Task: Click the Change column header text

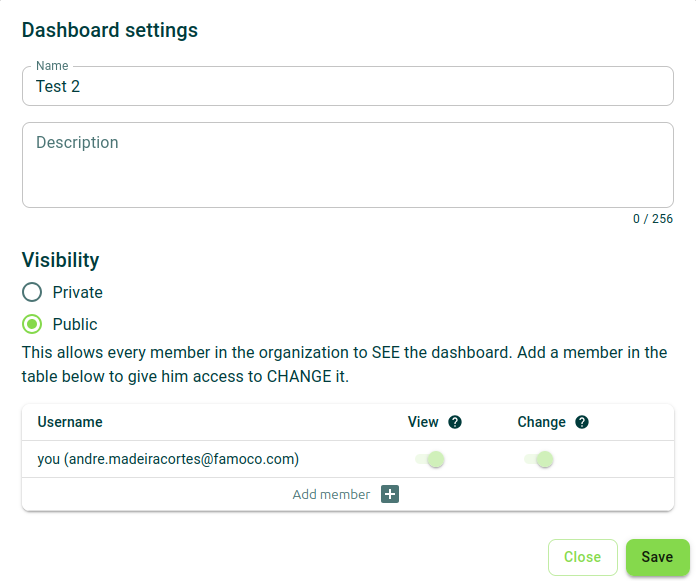Action: click(x=542, y=422)
